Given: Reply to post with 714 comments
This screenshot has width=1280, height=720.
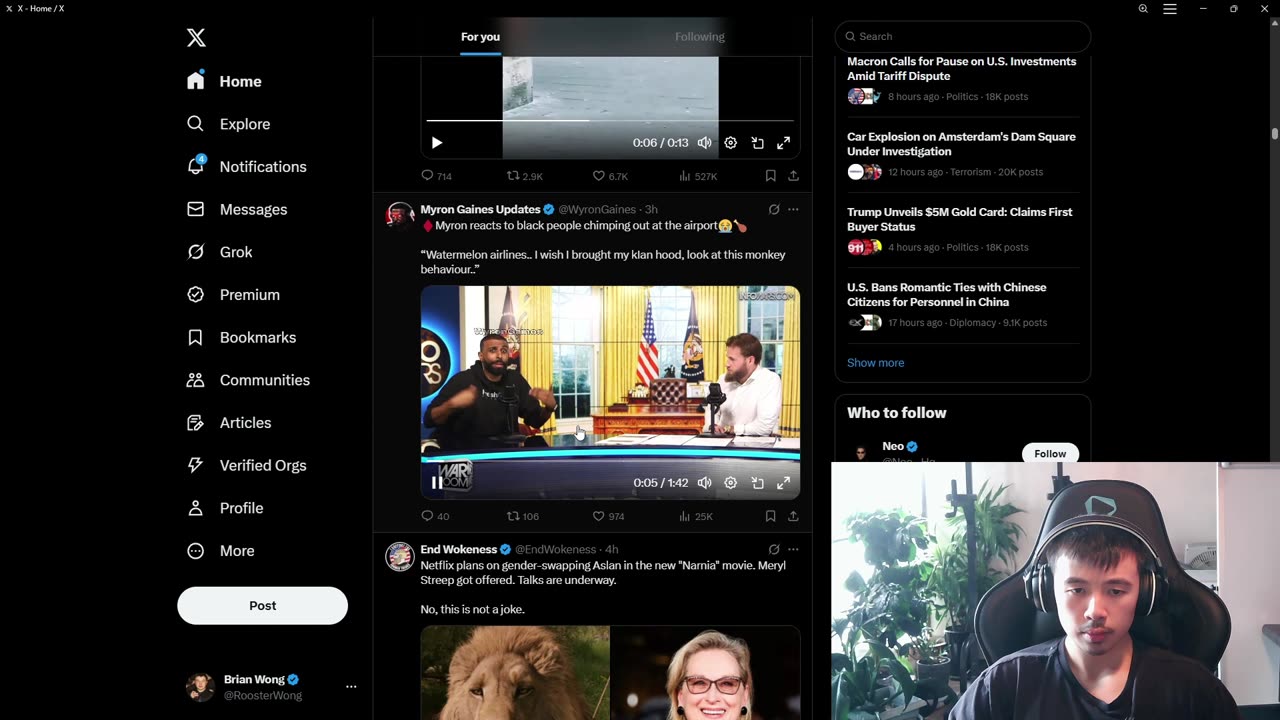Looking at the screenshot, I should click(436, 176).
